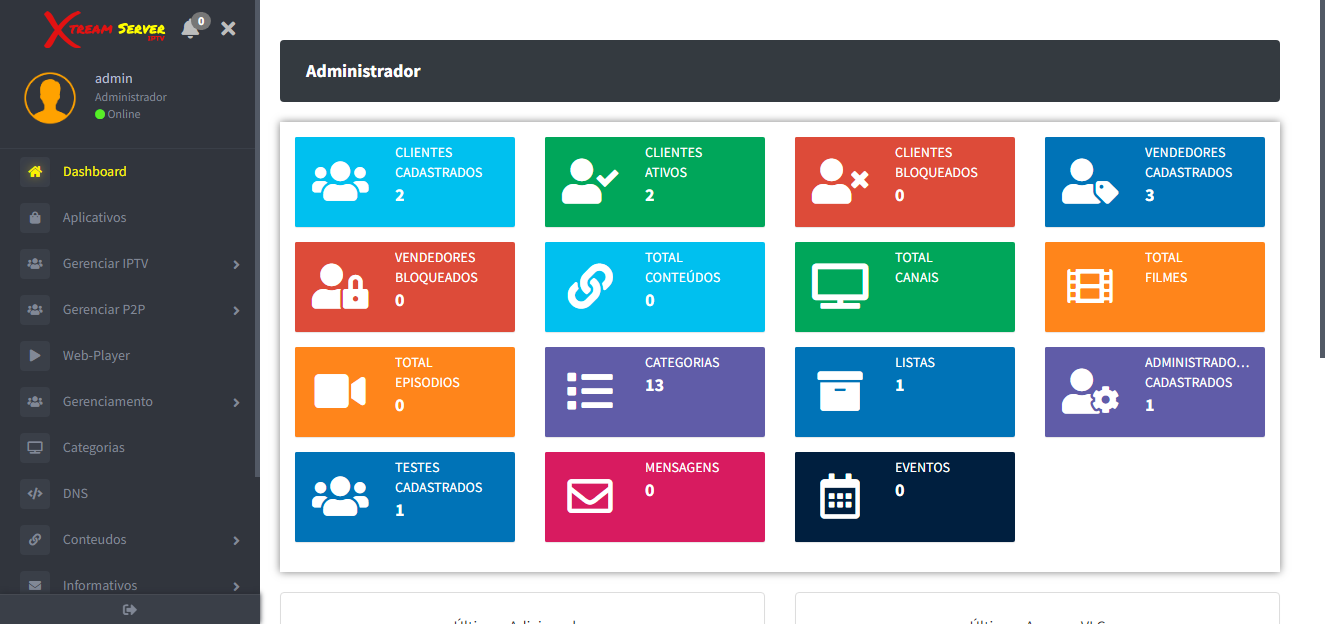Open the Clientes Cadastrados card
Image resolution: width=1325 pixels, height=624 pixels.
point(404,182)
